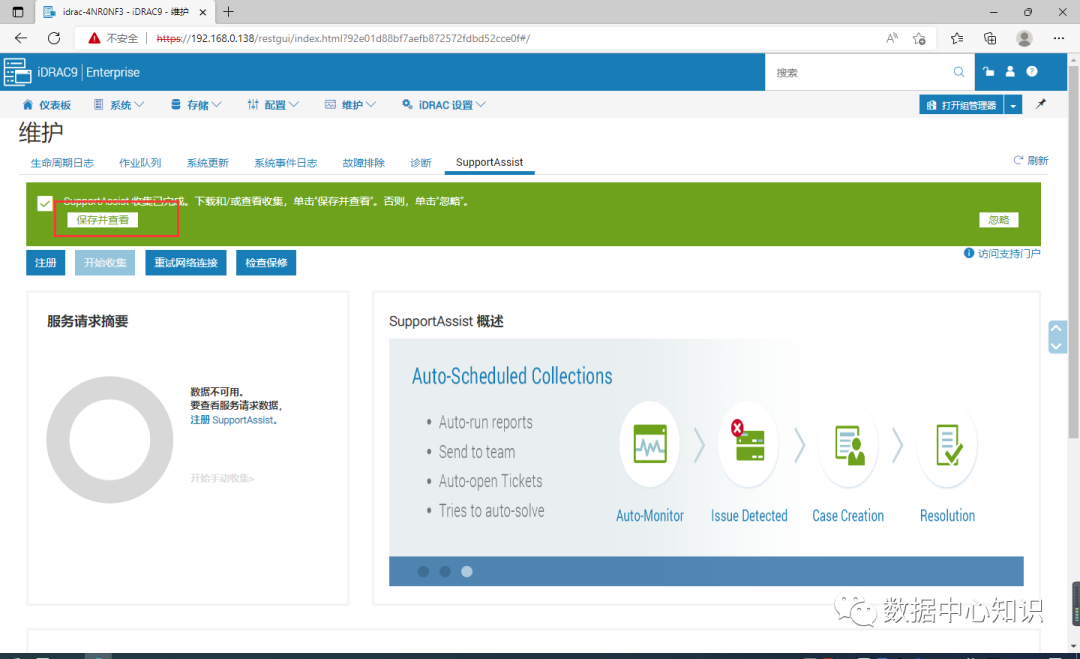
Task: Close the idrac-4NR0NF3 browser tab
Action: [202, 12]
